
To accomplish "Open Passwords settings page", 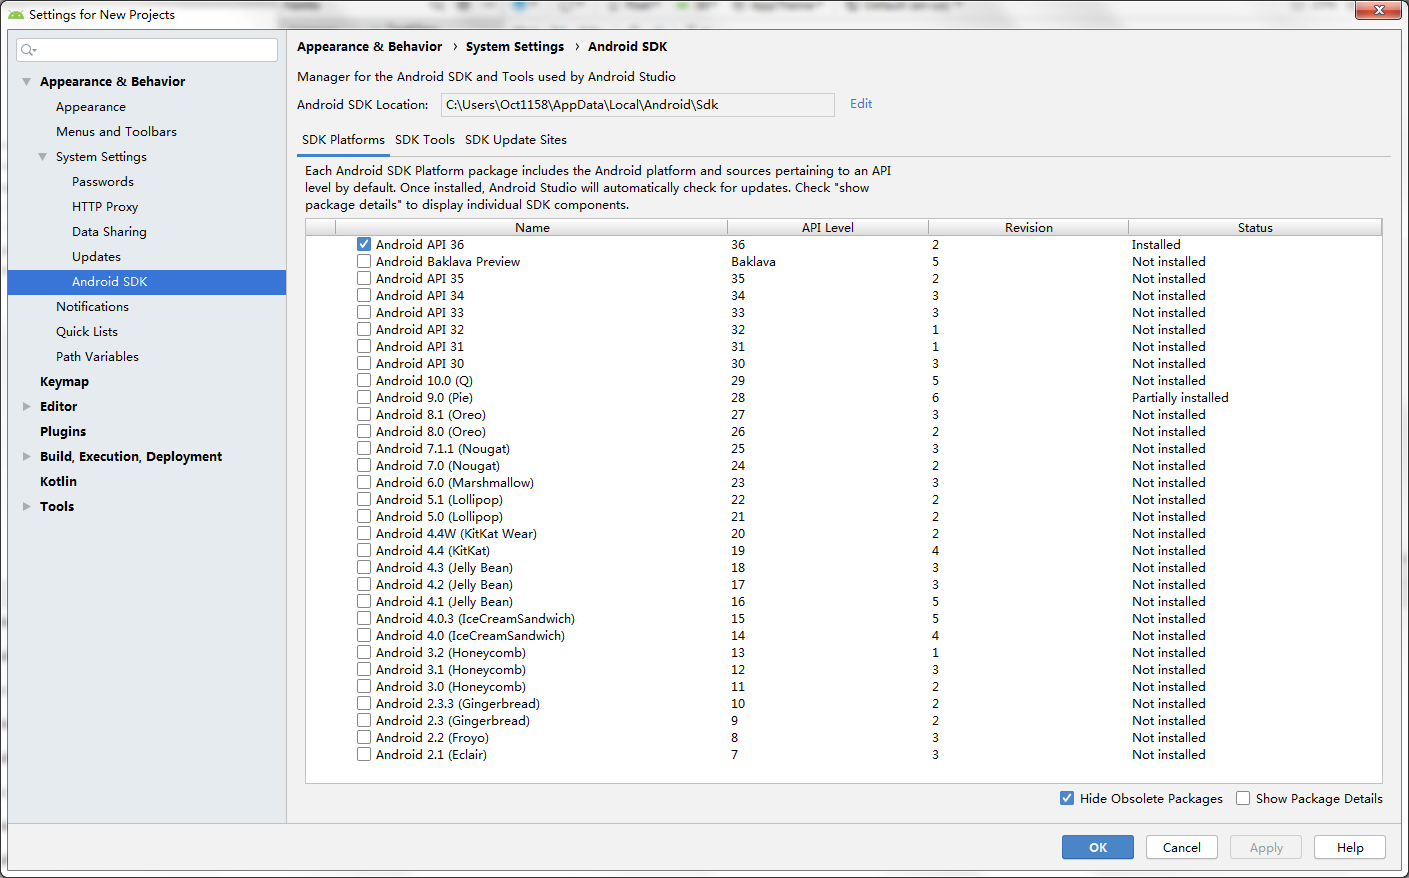I will (x=103, y=182).
